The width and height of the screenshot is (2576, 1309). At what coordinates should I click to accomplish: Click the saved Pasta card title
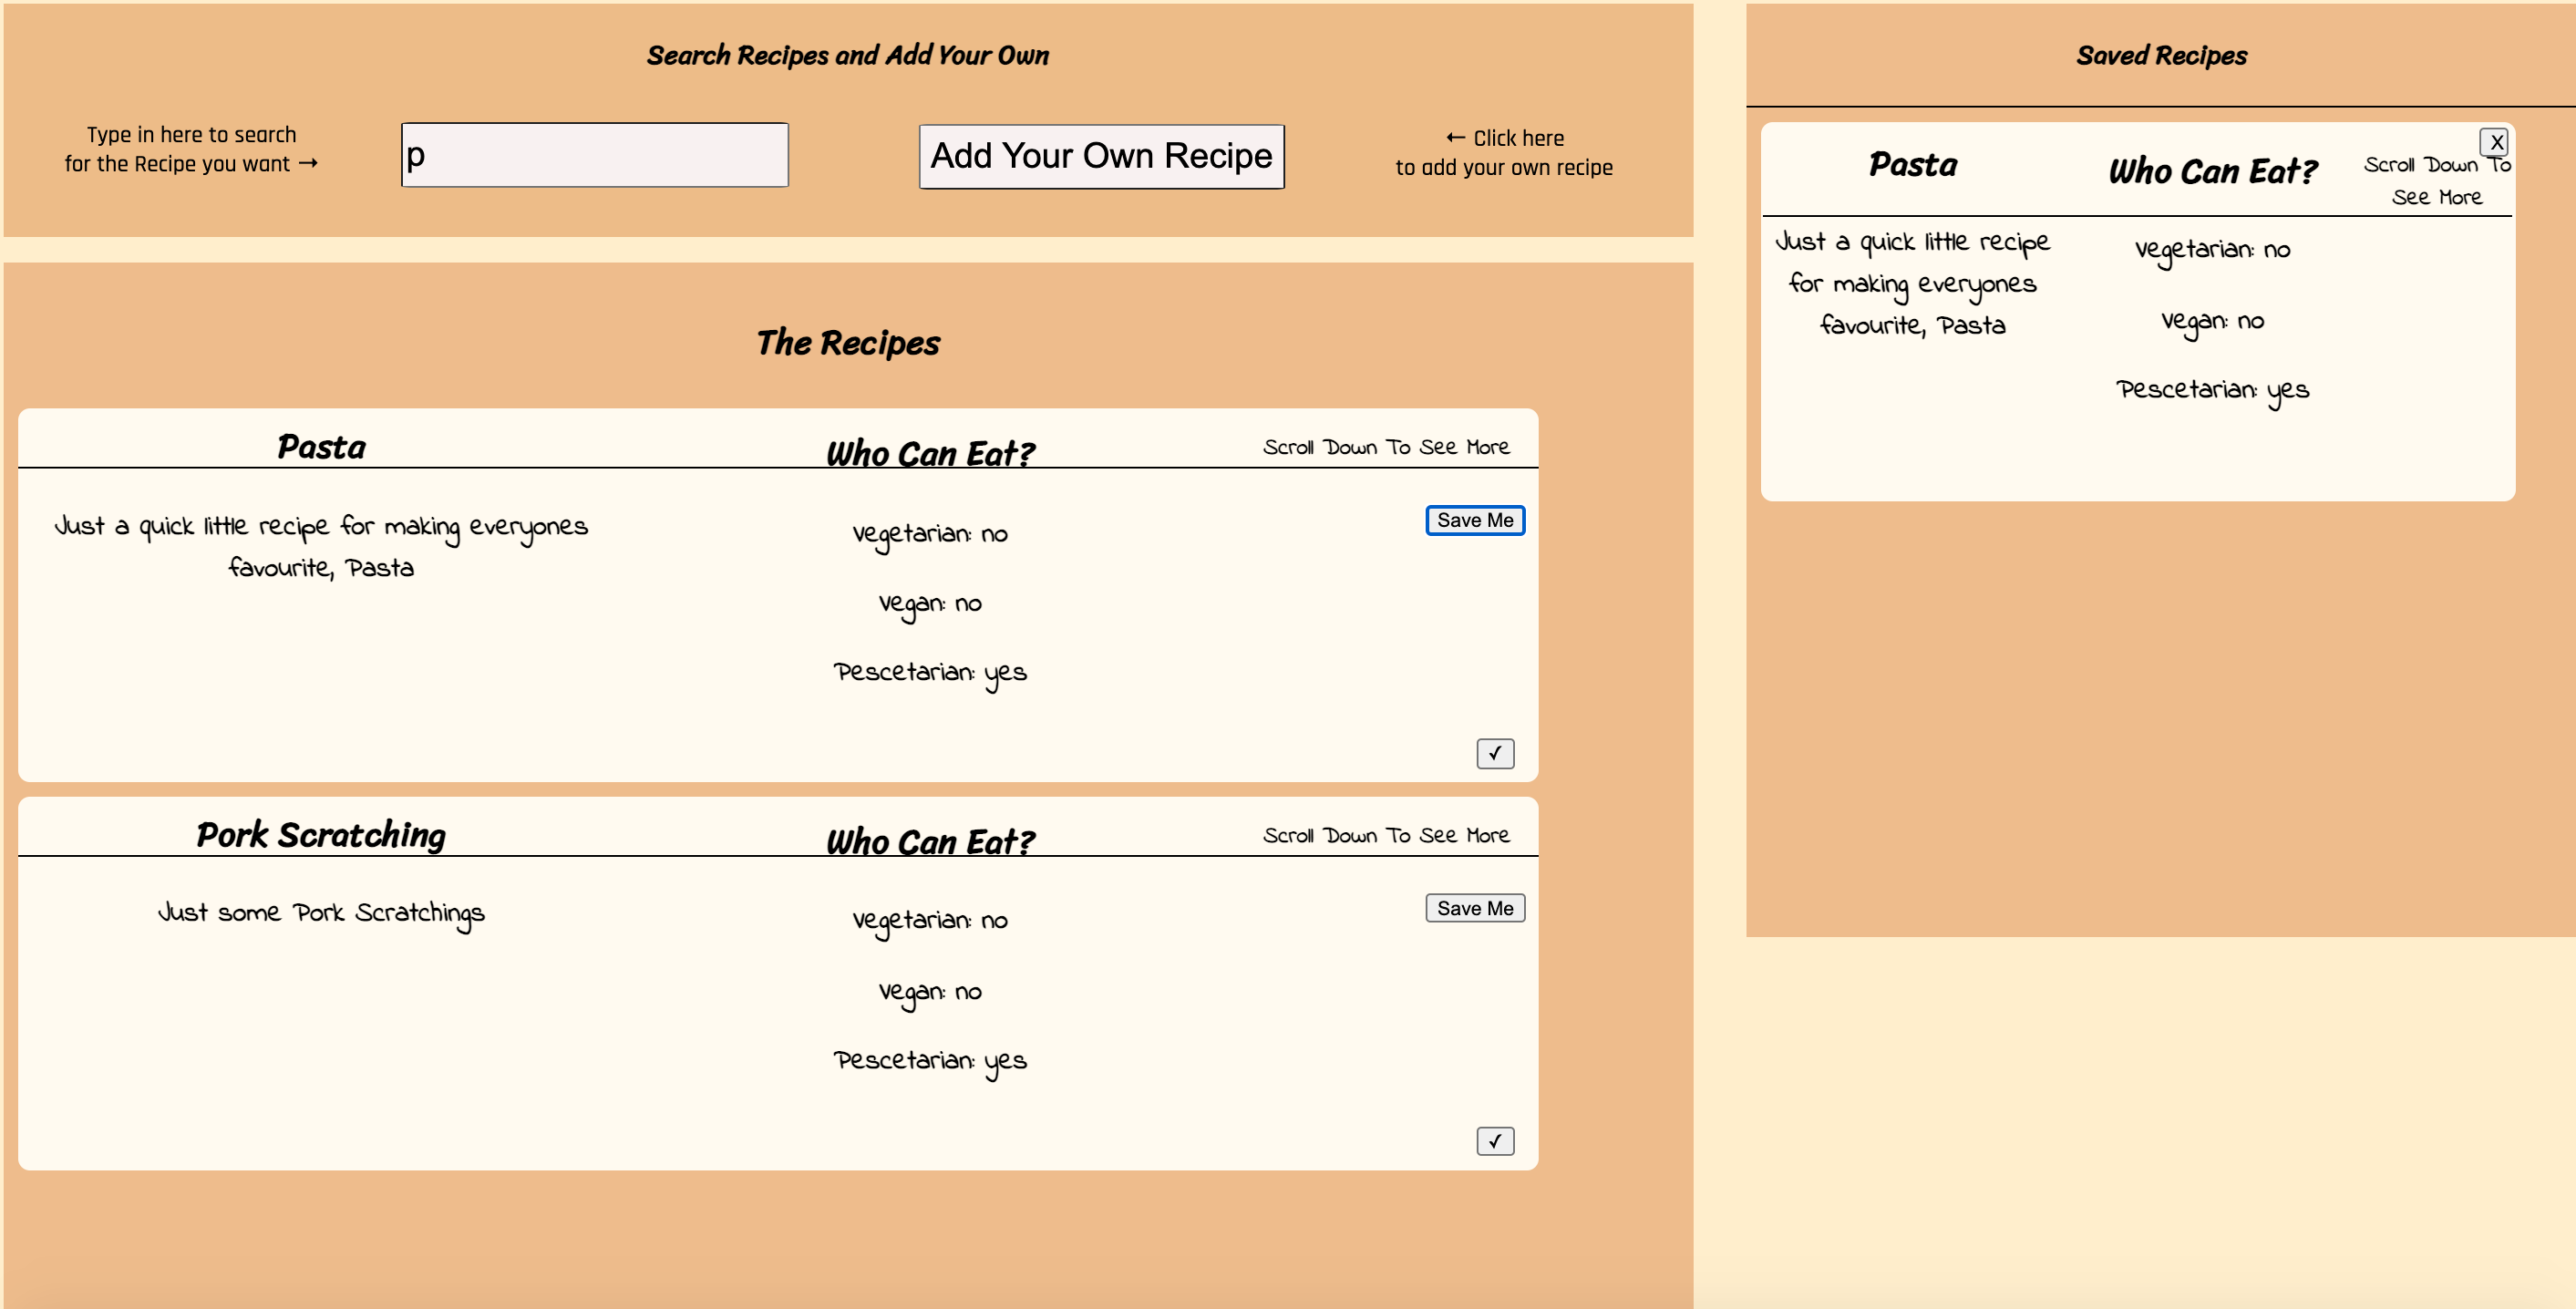(1912, 165)
